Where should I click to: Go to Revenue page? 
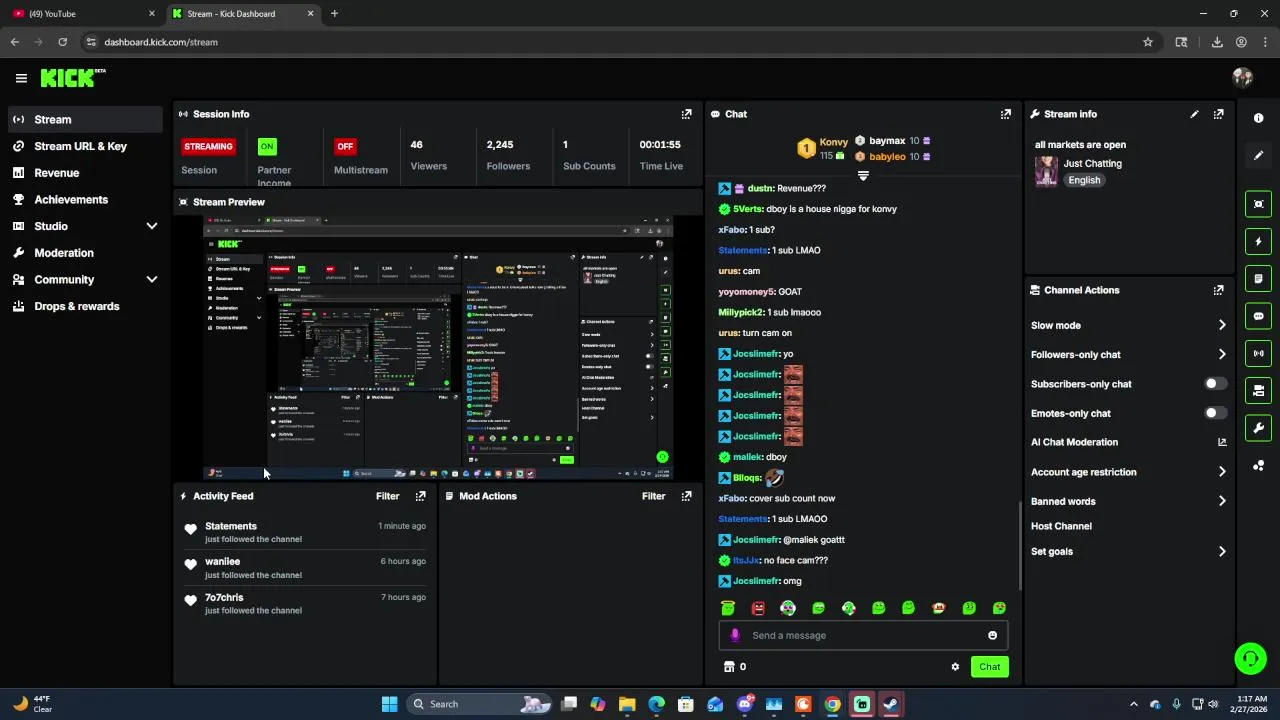85,173
